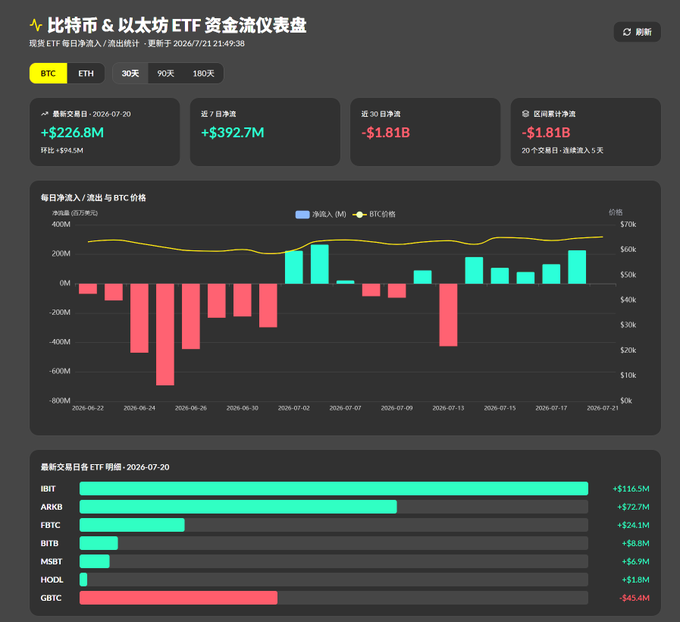Click the BITB inflow bar
The height and width of the screenshot is (622, 680).
coord(99,543)
